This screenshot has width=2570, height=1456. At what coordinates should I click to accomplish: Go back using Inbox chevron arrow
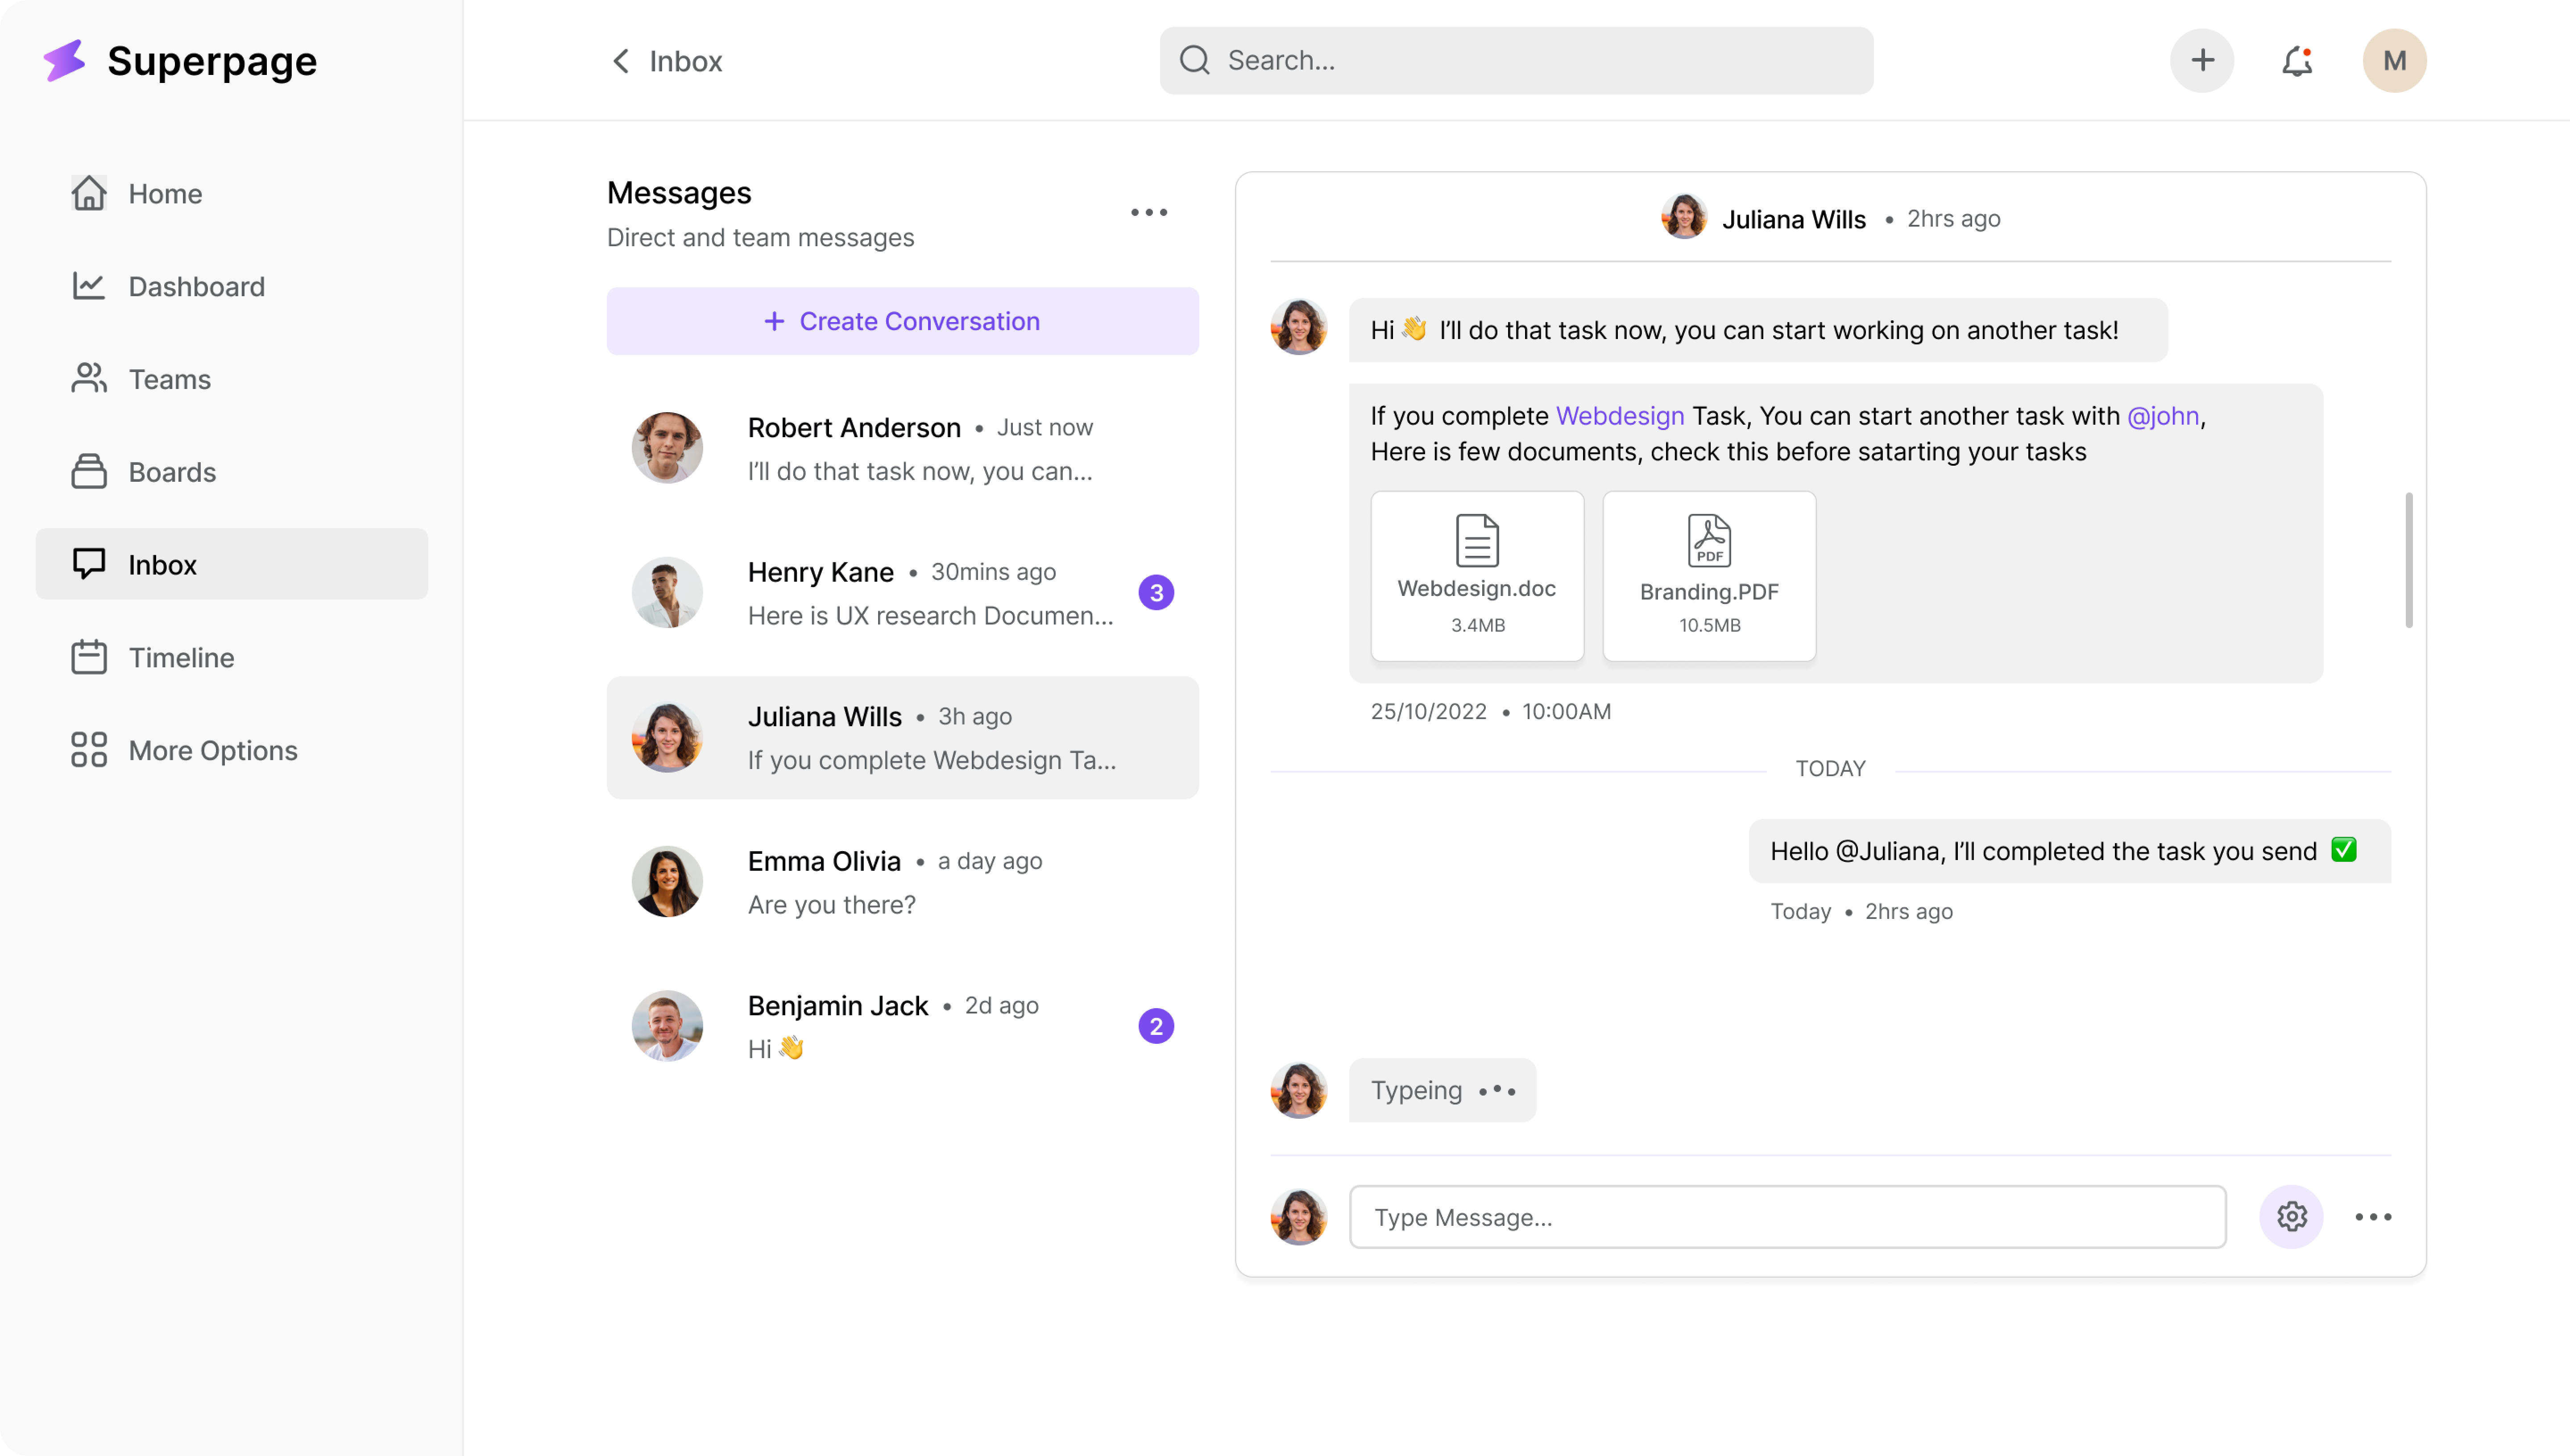click(x=621, y=61)
